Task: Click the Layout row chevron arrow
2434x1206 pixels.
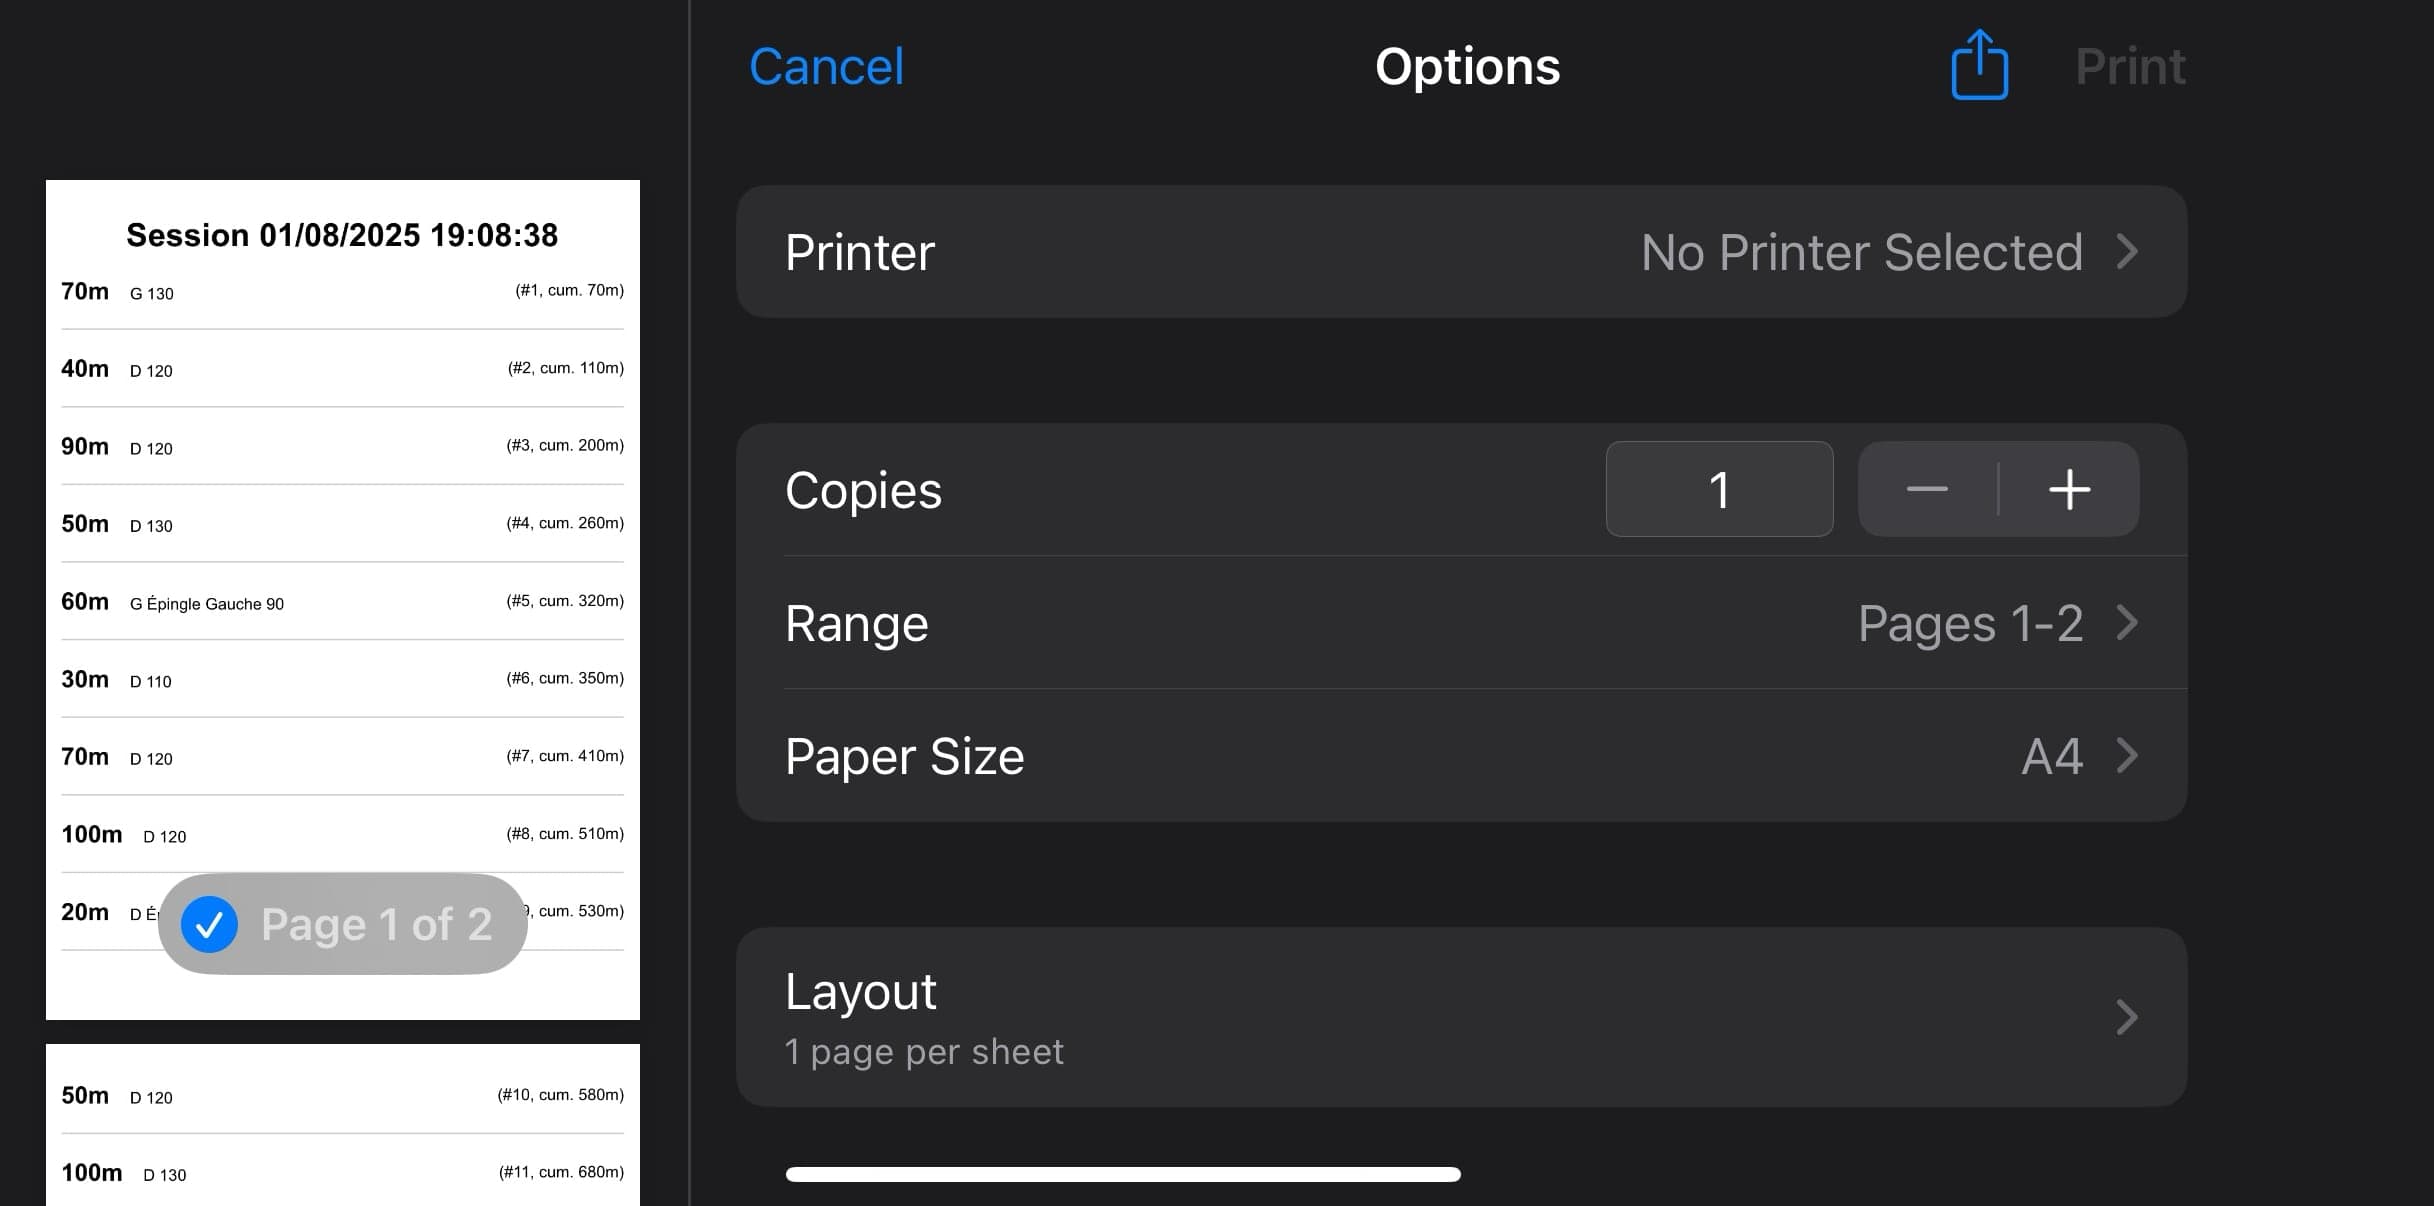Action: click(x=2127, y=1017)
